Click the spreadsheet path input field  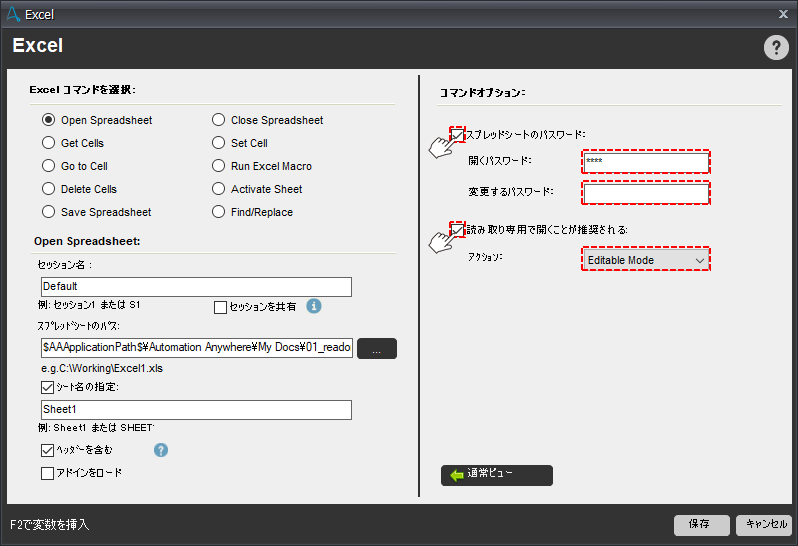(196, 348)
